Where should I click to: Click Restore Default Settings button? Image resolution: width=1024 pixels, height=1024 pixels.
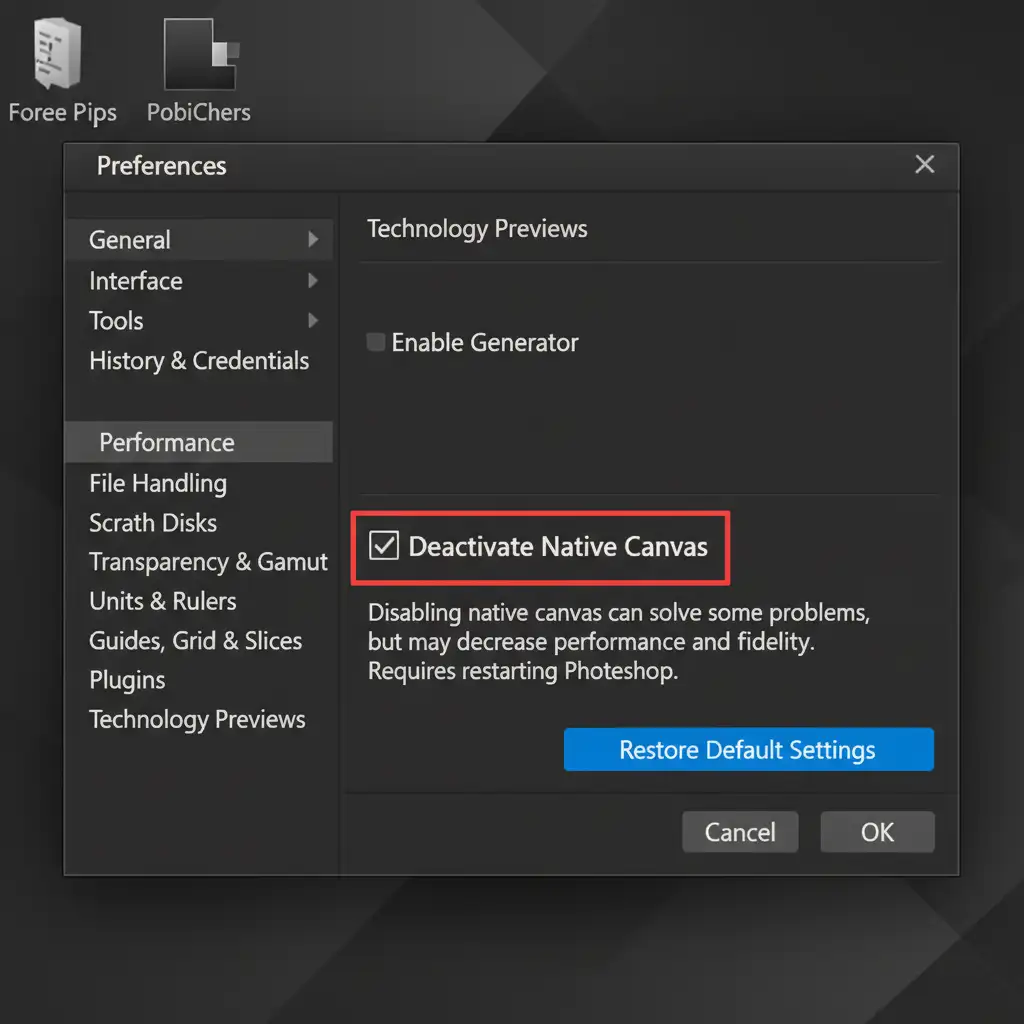[x=748, y=750]
